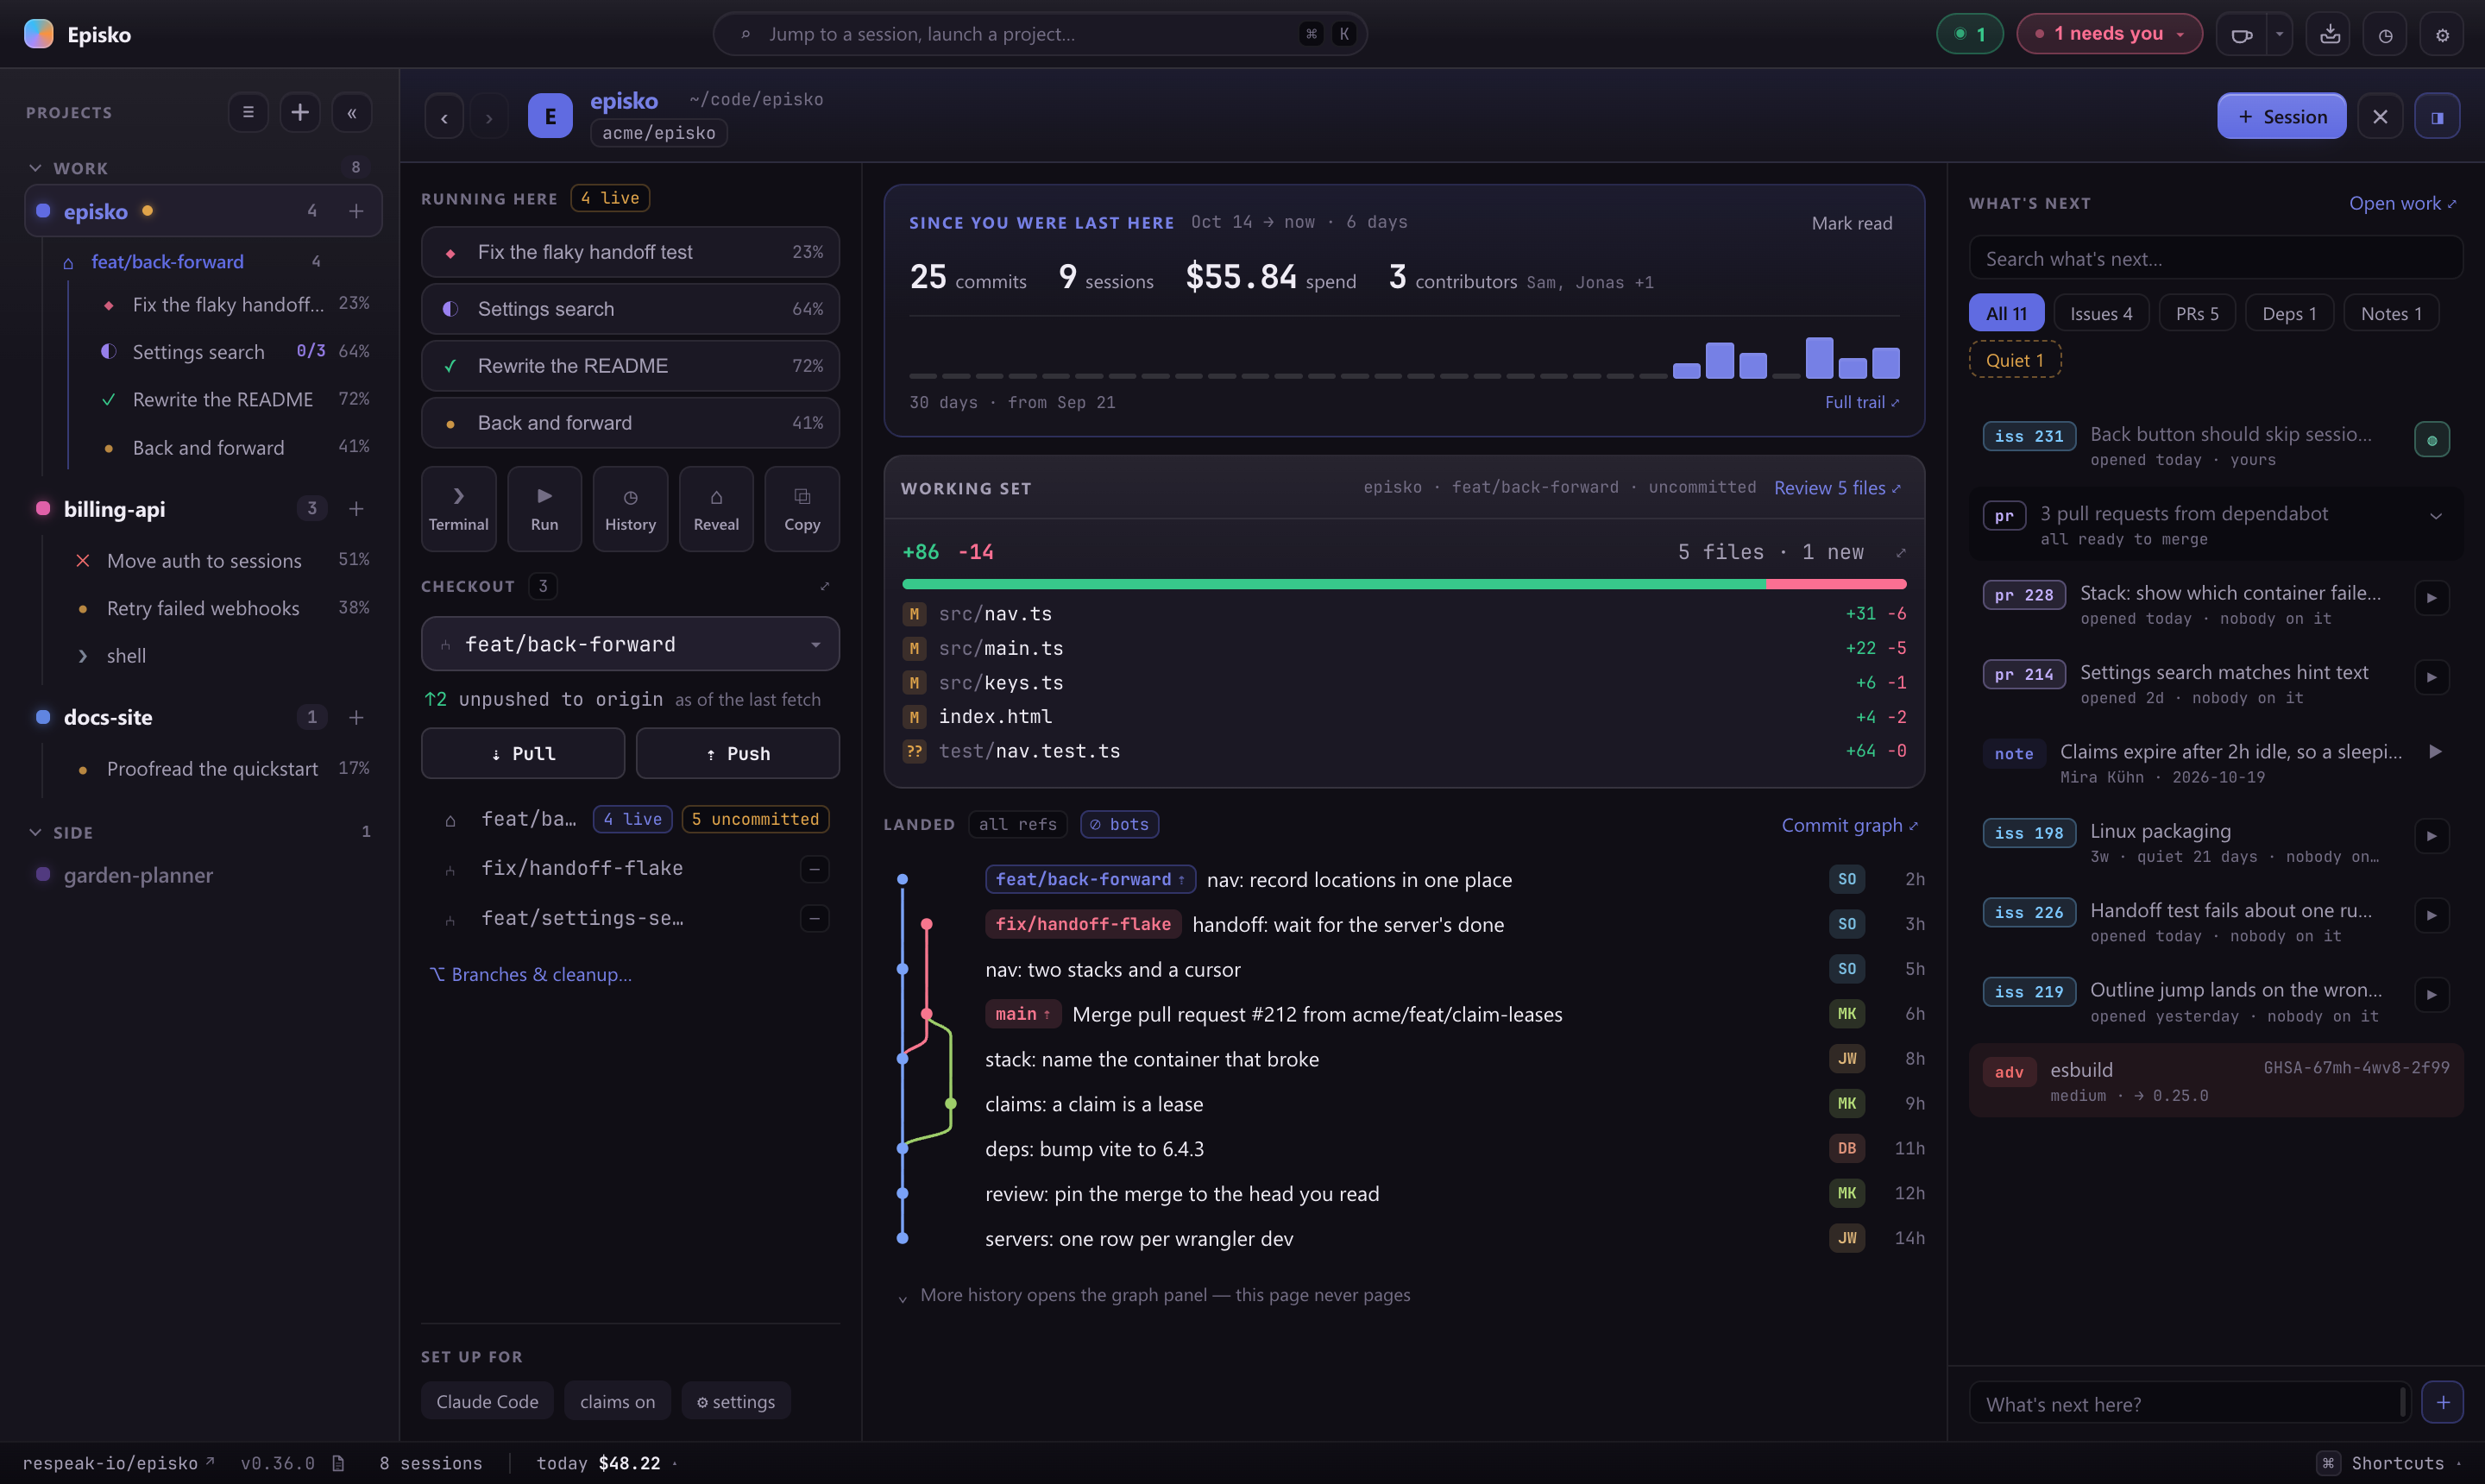Open the feat/back-forward branch dropdown
Screen dimensions: 2485x1484
click(x=630, y=644)
